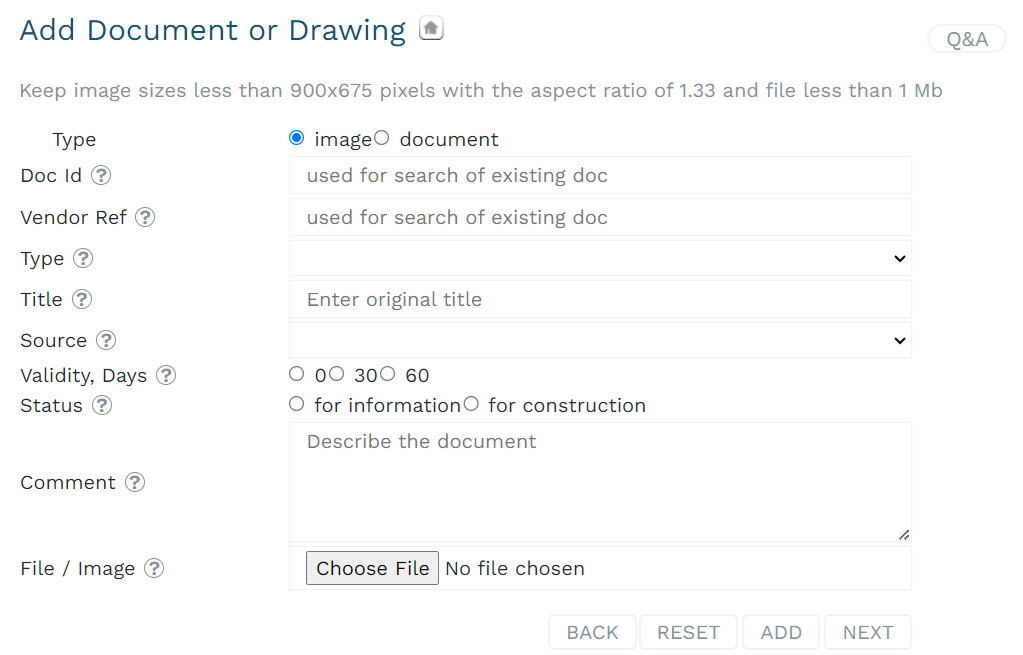
Task: Click the Status help icon
Action: (x=102, y=406)
